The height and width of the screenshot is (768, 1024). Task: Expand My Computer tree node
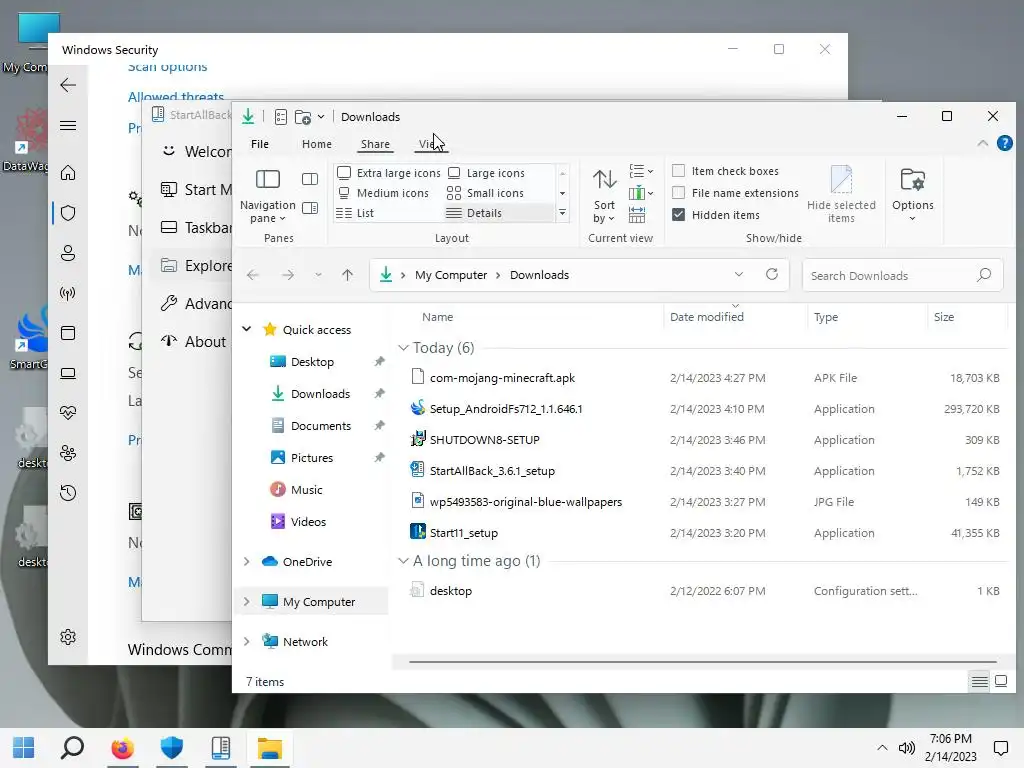click(x=247, y=601)
